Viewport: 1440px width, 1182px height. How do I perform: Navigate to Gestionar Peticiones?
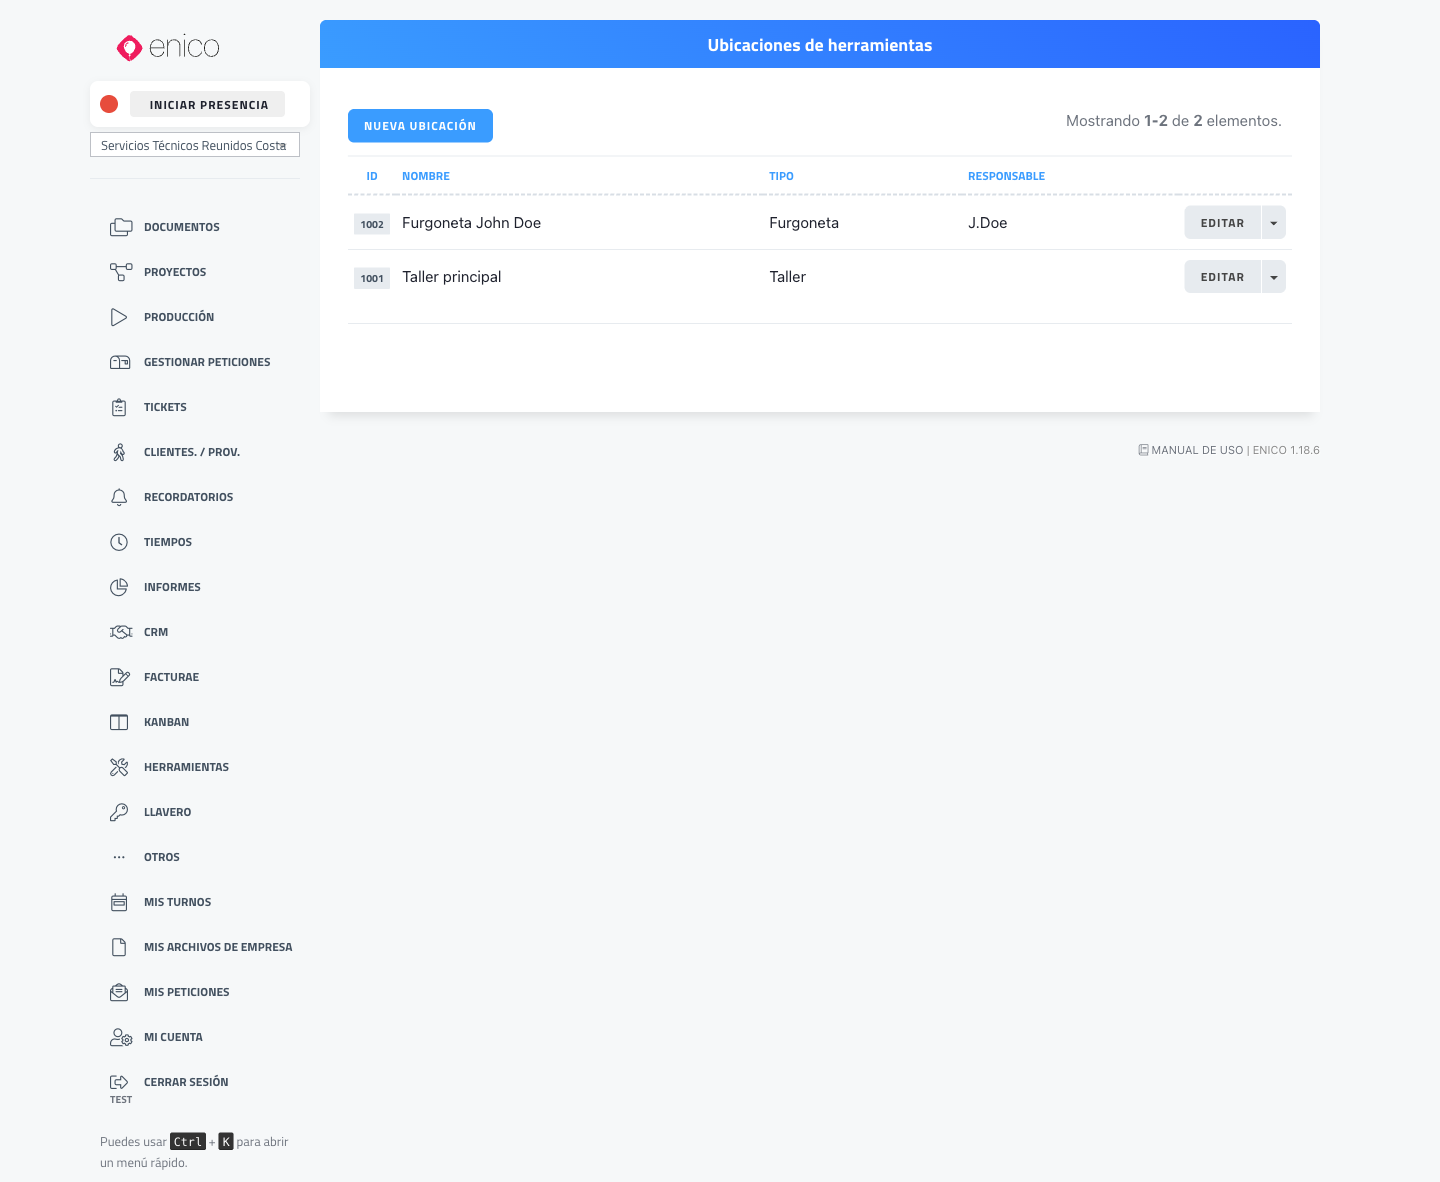[x=207, y=362]
